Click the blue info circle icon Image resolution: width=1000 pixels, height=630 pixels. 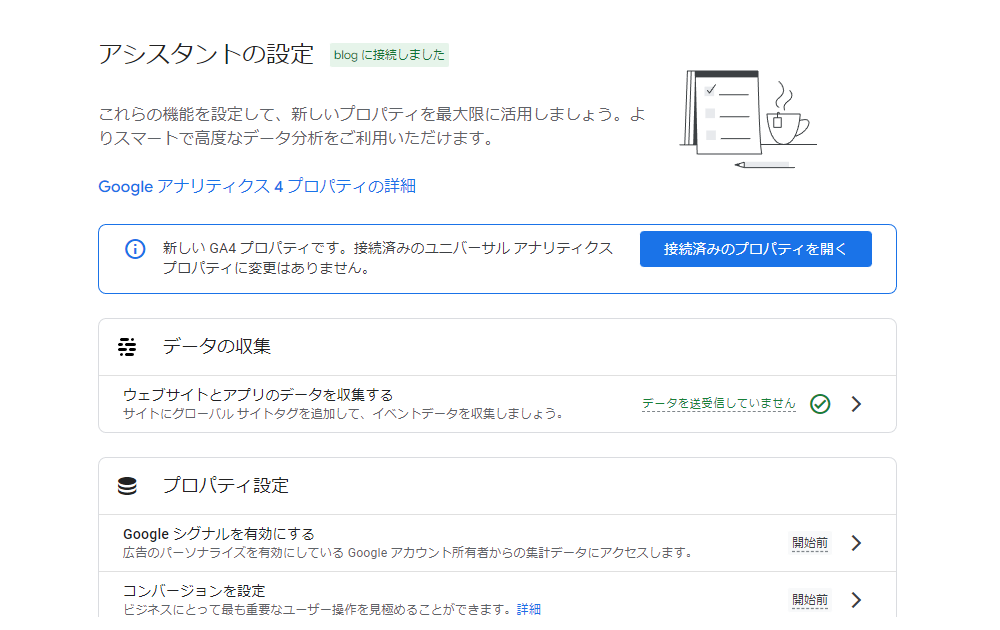point(135,249)
